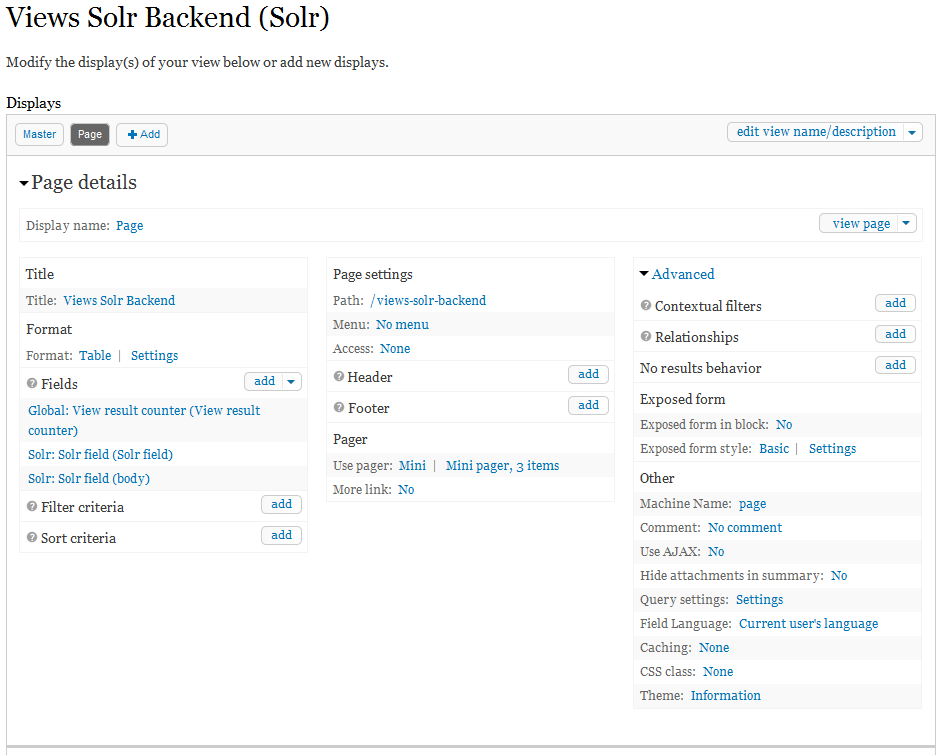Select the Page display tab
This screenshot has width=942, height=755.
89,134
